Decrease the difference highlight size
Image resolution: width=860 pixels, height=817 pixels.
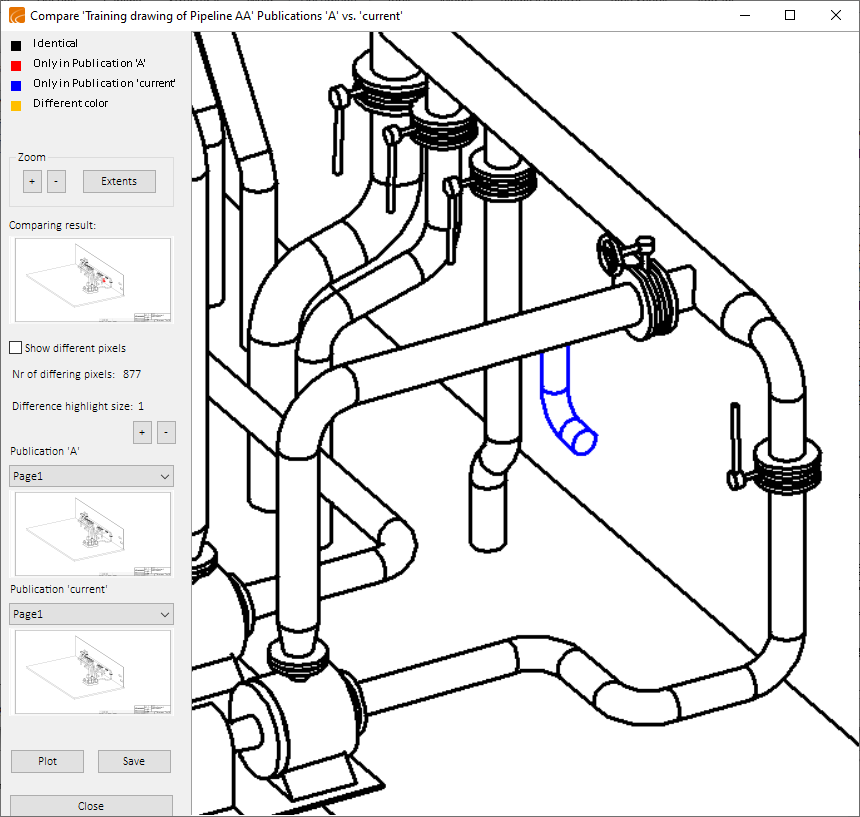(166, 432)
